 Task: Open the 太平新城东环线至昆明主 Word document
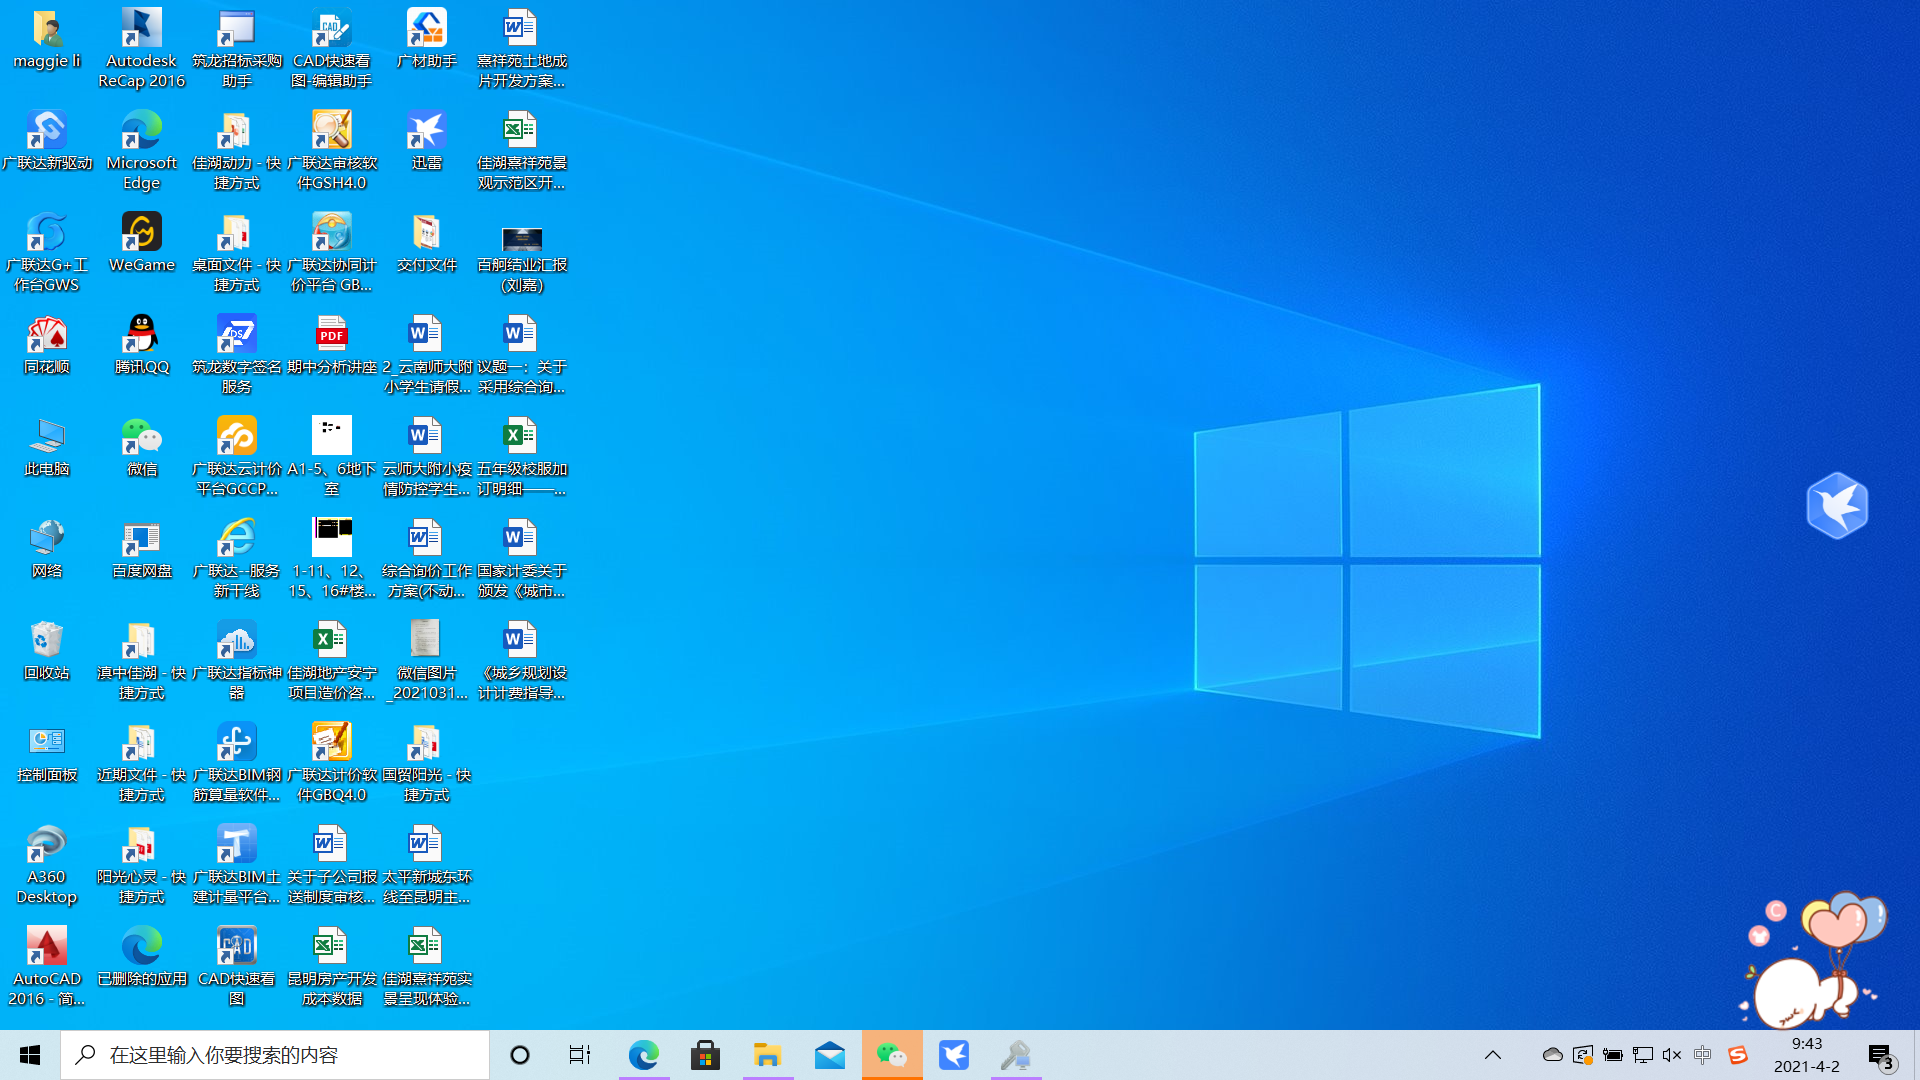pos(427,865)
